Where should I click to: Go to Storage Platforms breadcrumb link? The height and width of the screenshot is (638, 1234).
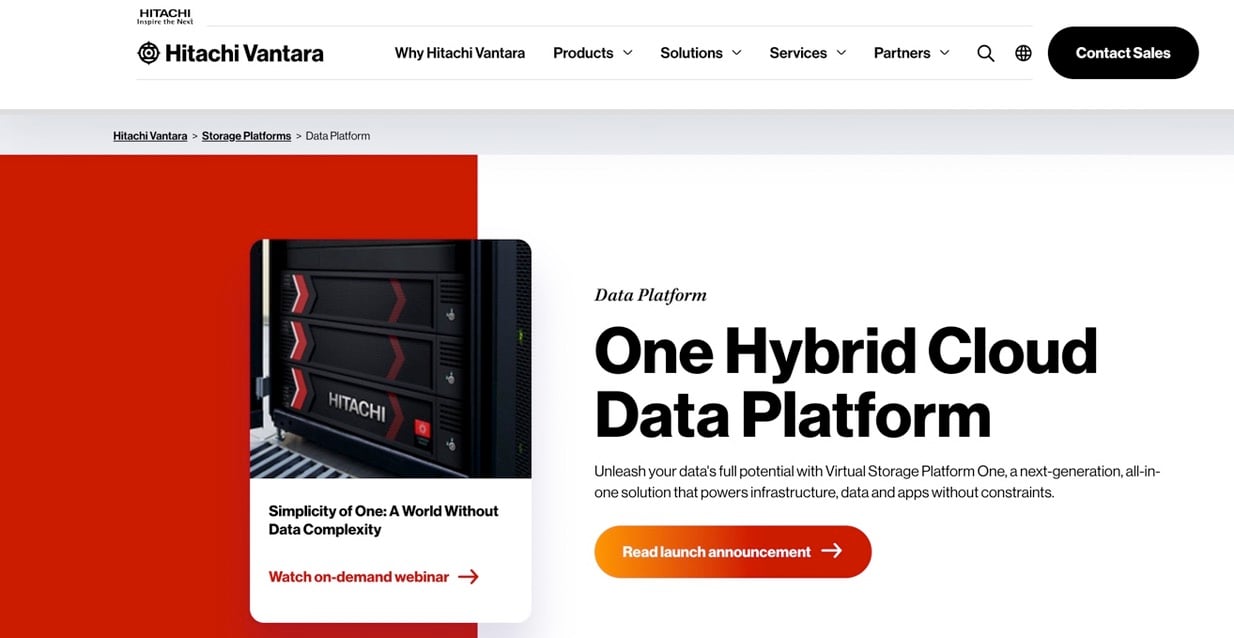pos(246,136)
